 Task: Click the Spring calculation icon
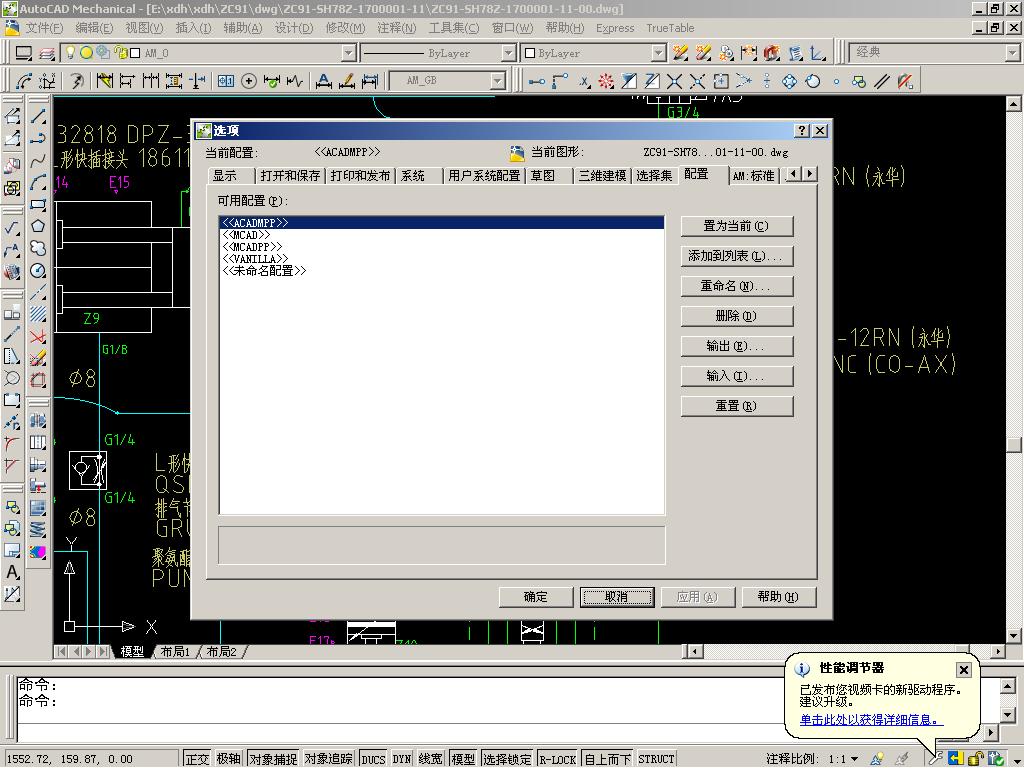[38, 530]
